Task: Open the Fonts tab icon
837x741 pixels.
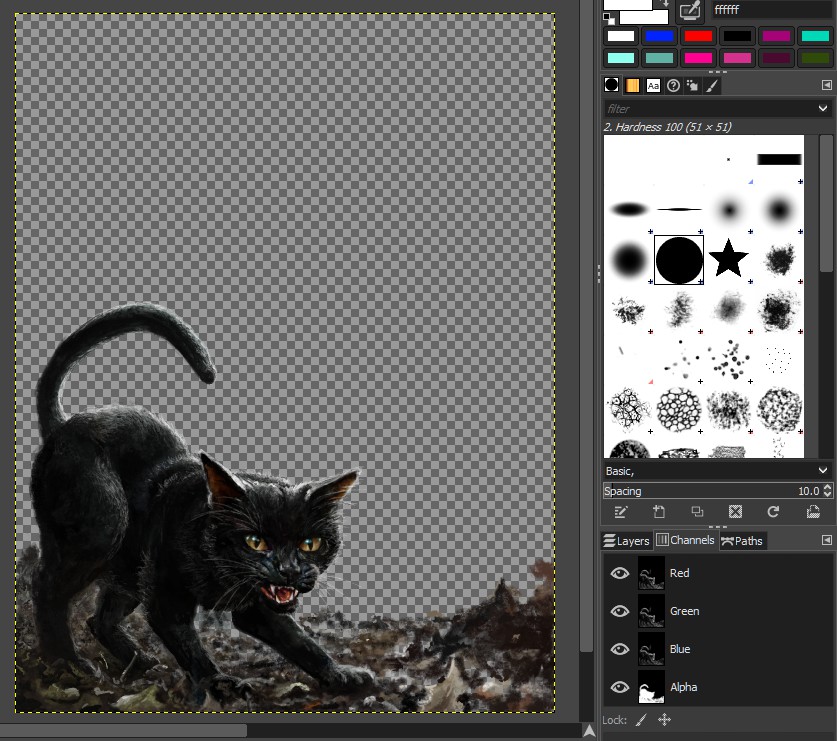Action: (653, 86)
